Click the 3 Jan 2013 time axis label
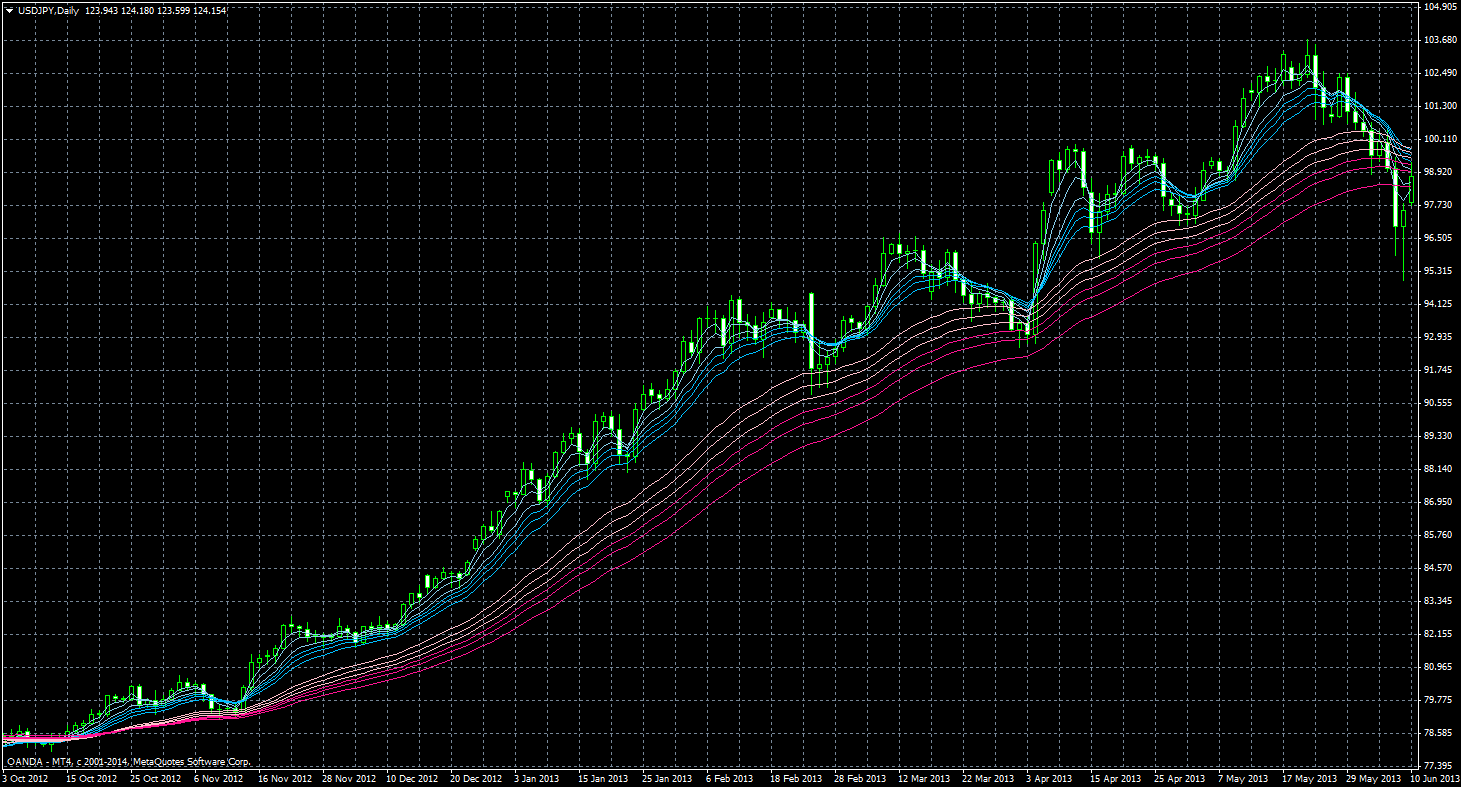Image resolution: width=1461 pixels, height=787 pixels. 537,778
